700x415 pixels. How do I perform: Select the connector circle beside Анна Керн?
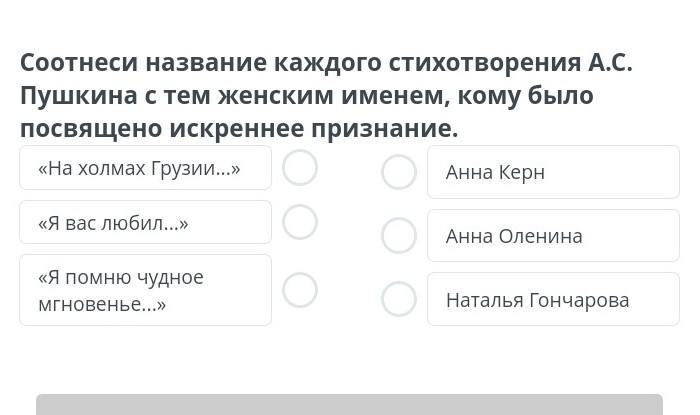click(x=399, y=172)
